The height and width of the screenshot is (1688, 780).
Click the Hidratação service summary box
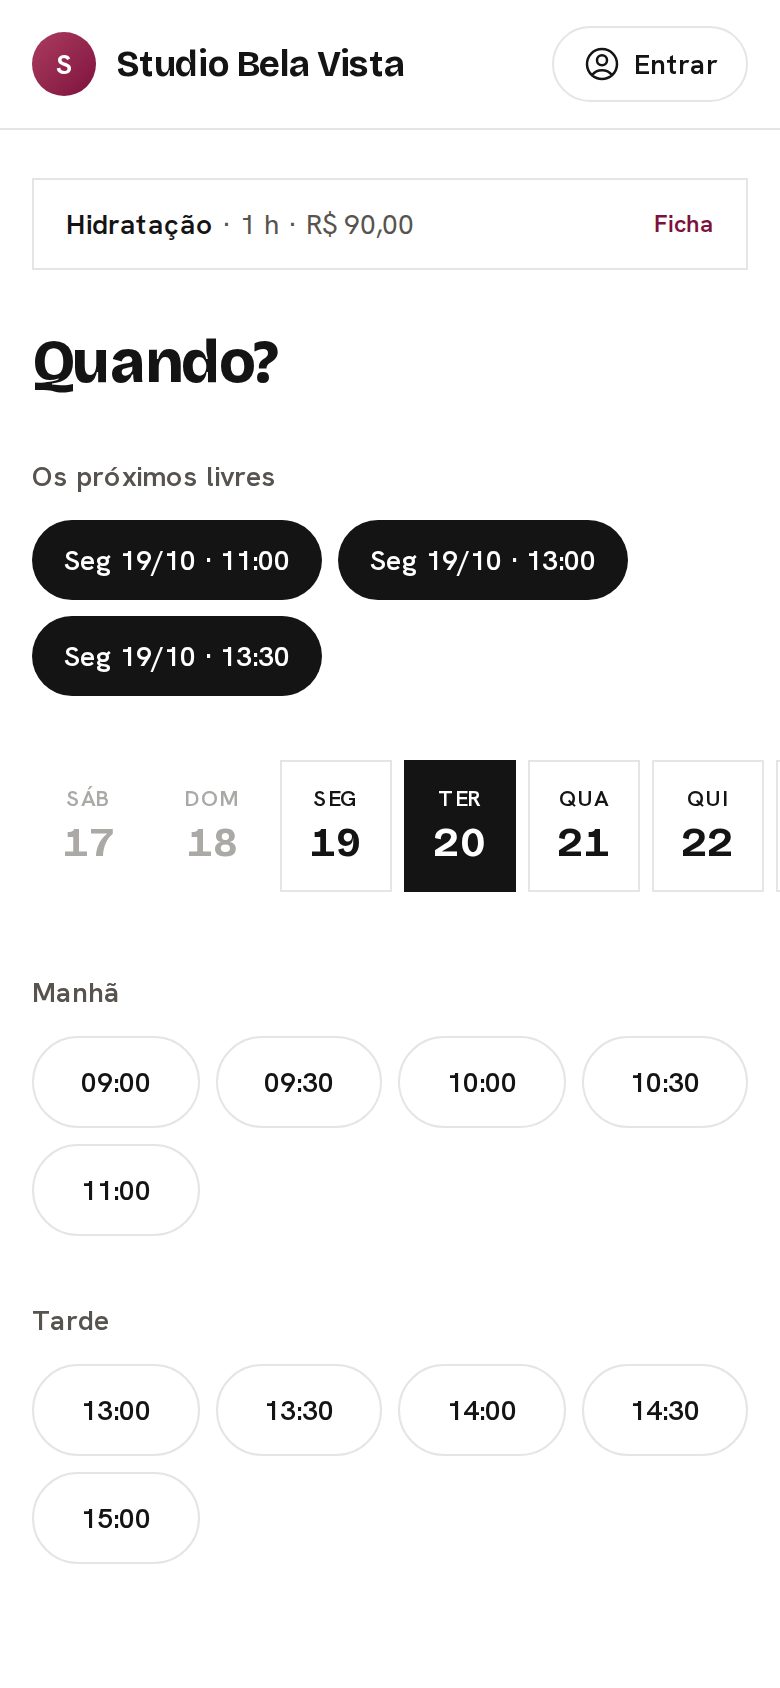tap(390, 224)
